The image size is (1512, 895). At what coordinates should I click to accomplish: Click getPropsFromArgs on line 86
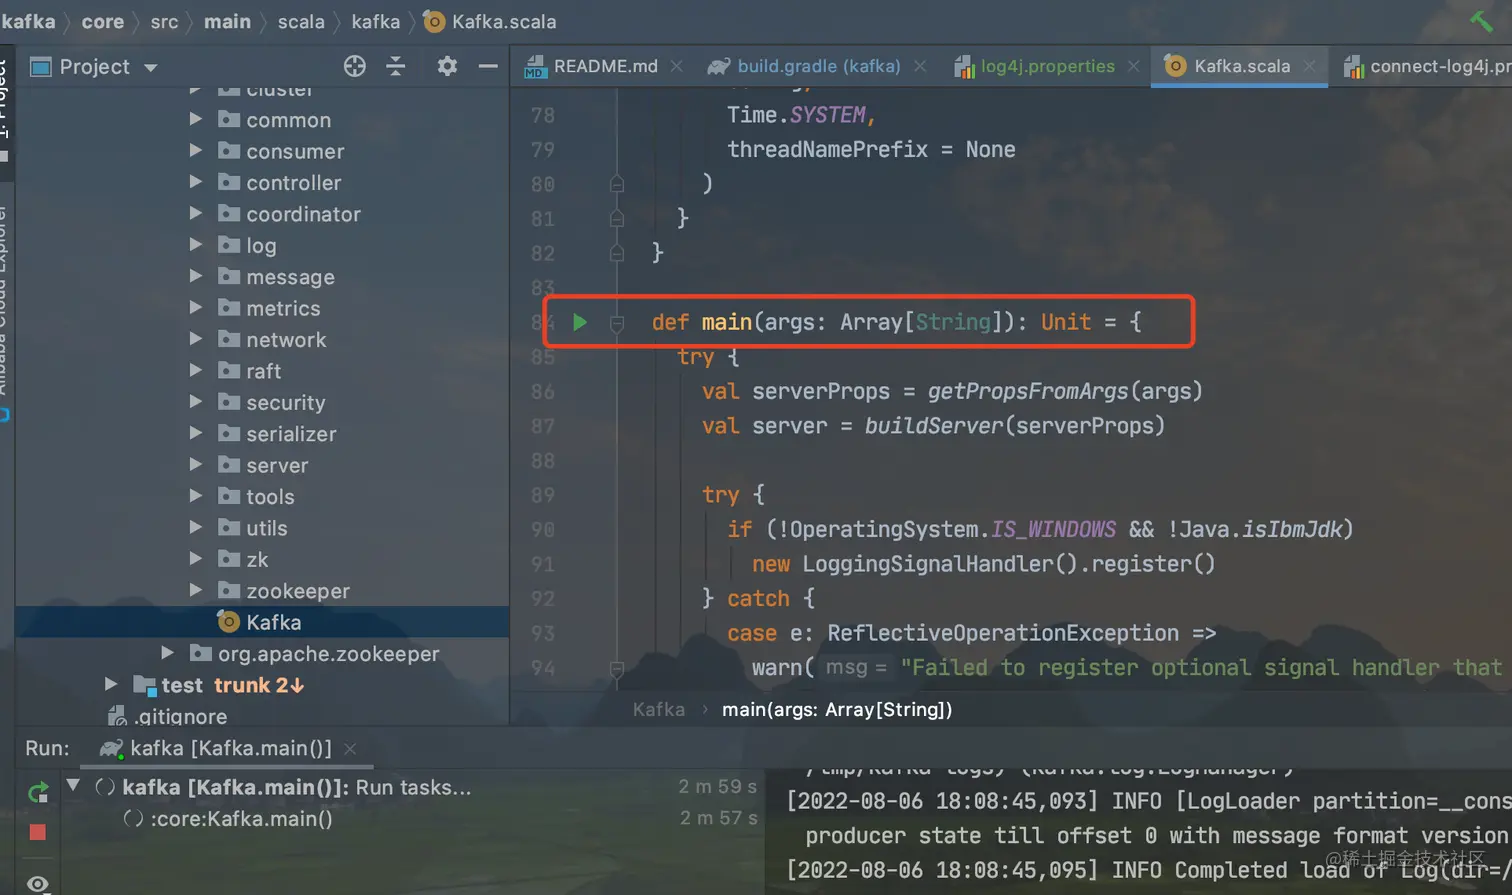coord(1028,391)
